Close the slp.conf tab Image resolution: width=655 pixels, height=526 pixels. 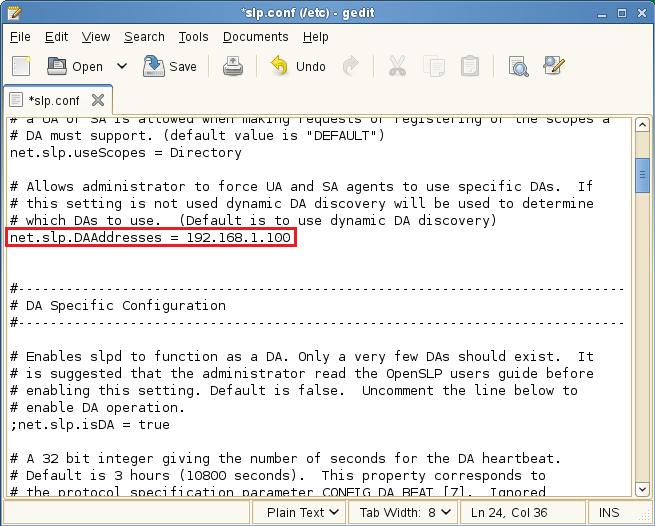point(97,100)
